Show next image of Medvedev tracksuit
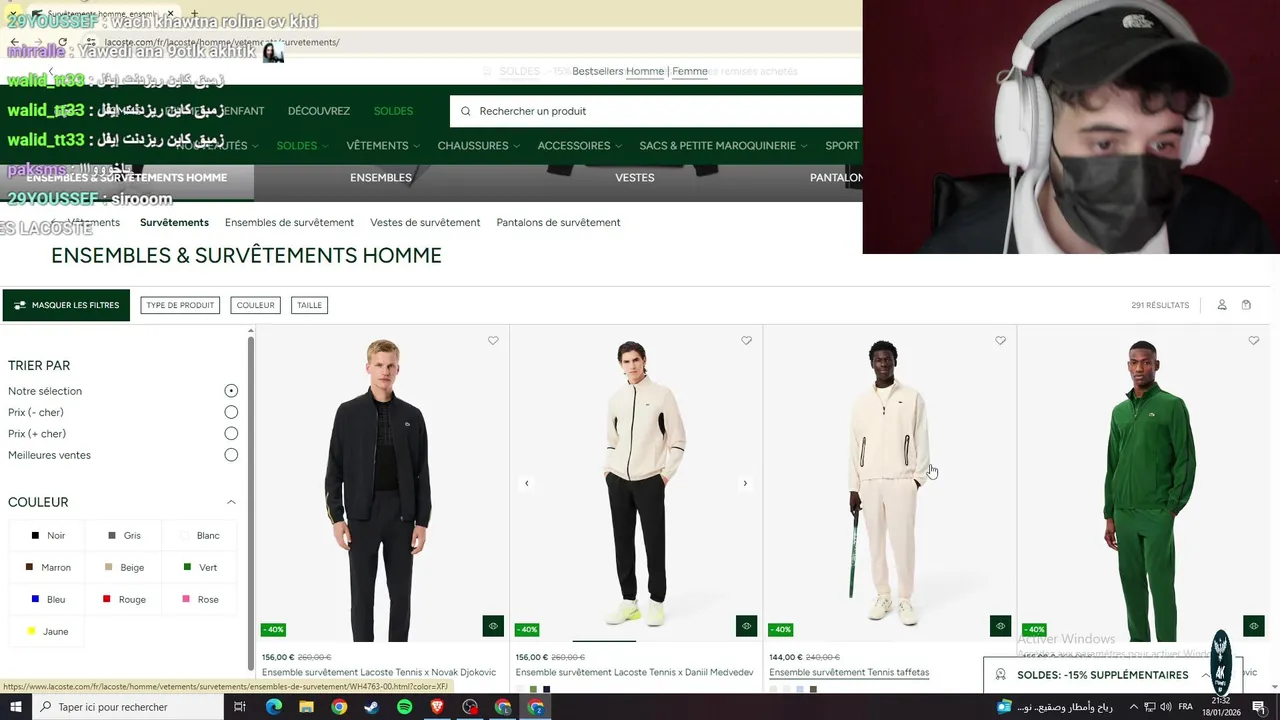 pyautogui.click(x=745, y=483)
